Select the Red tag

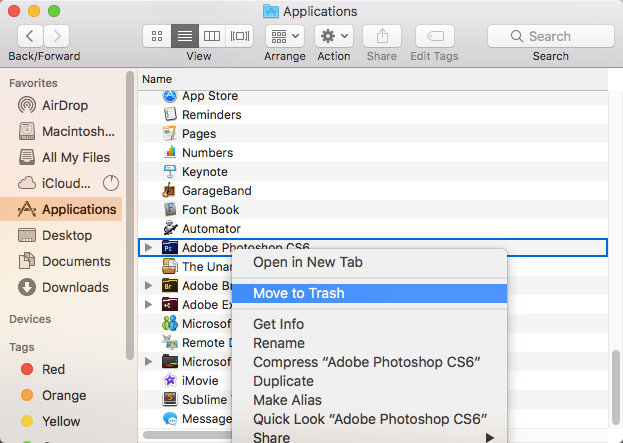coord(61,369)
